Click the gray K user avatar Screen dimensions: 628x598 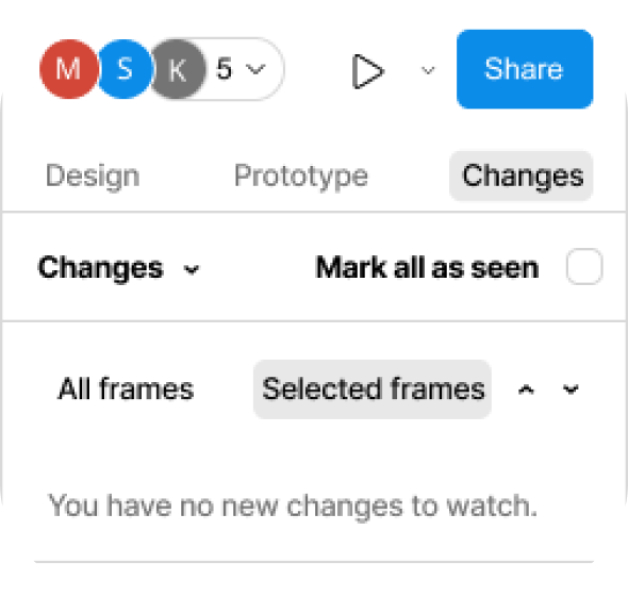tap(176, 69)
